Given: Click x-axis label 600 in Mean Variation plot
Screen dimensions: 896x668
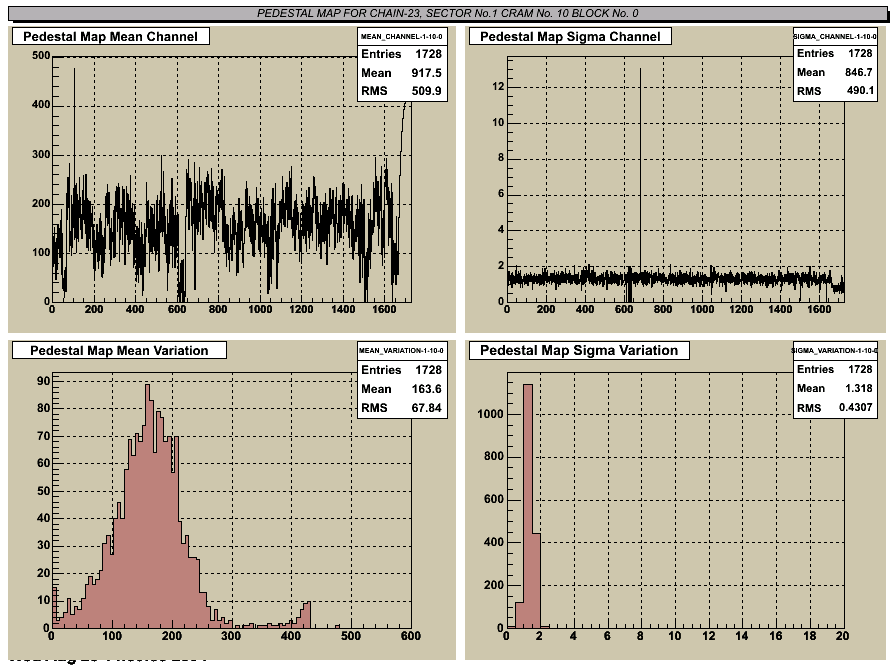Looking at the screenshot, I should tap(411, 635).
